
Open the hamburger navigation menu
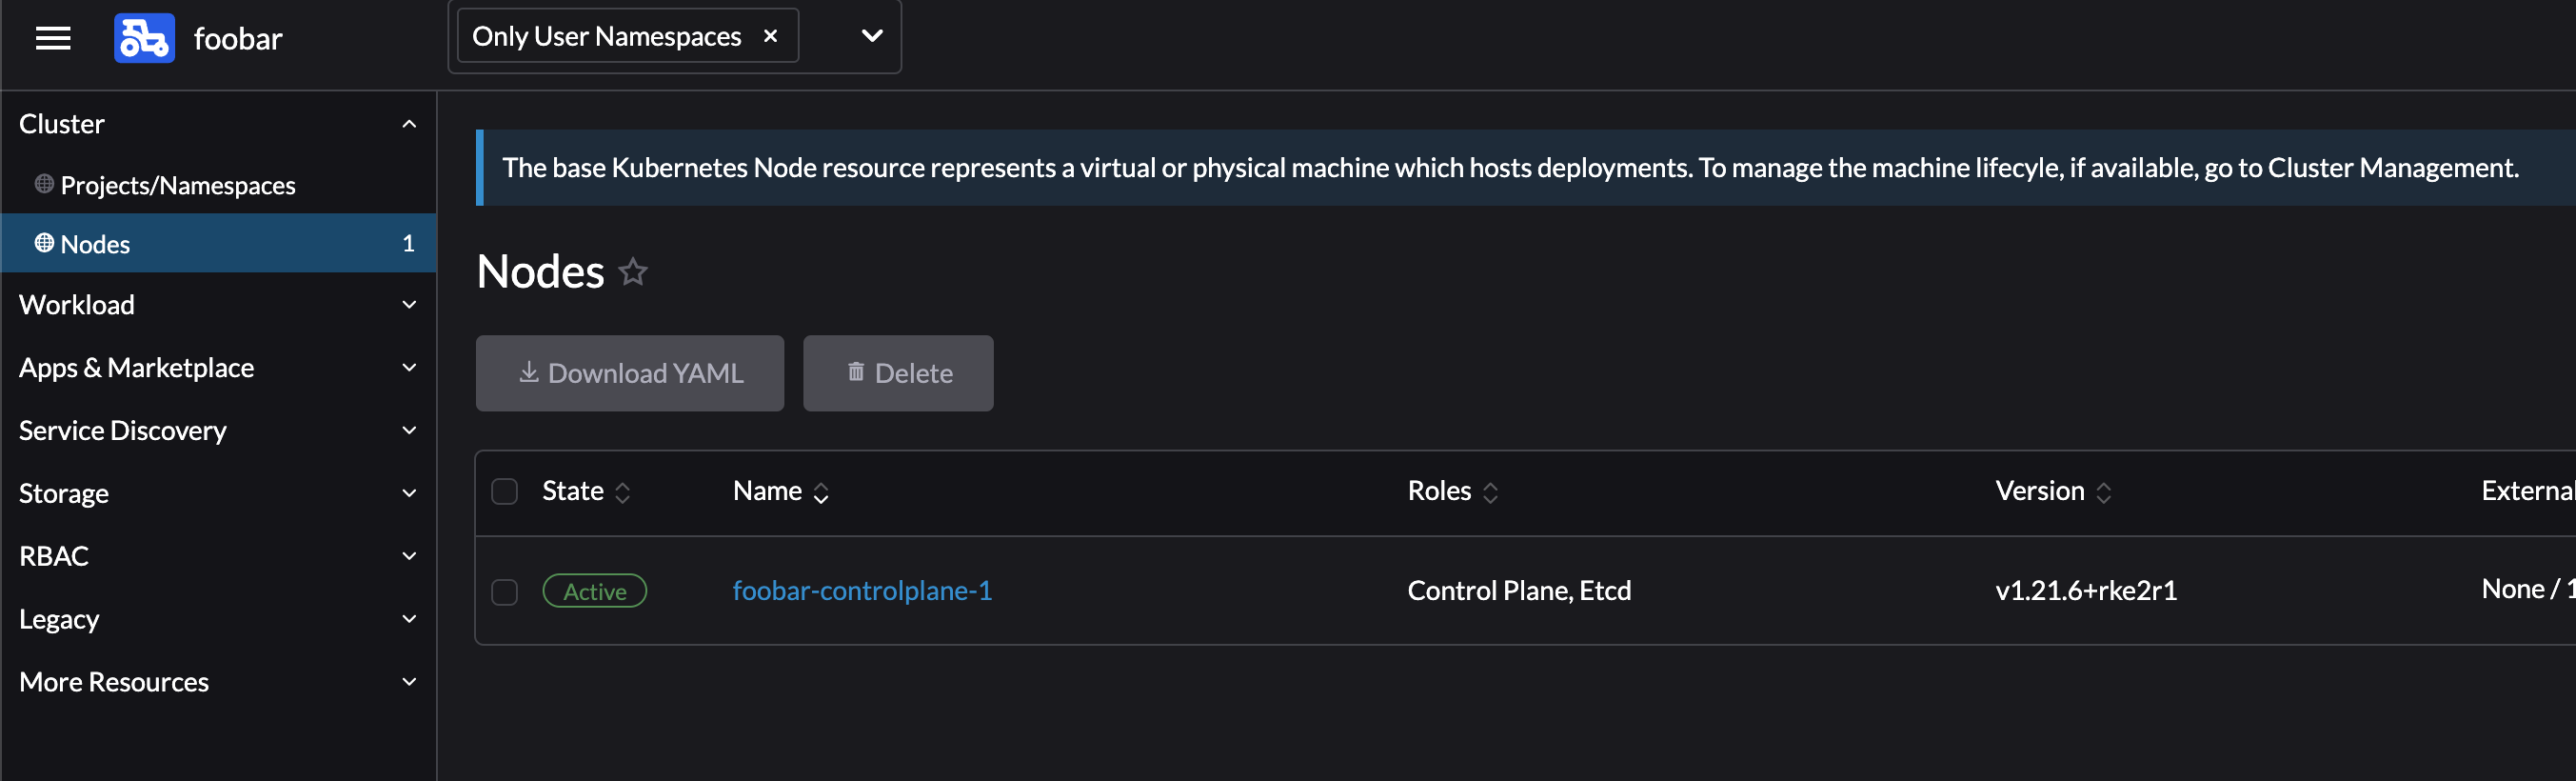point(52,38)
